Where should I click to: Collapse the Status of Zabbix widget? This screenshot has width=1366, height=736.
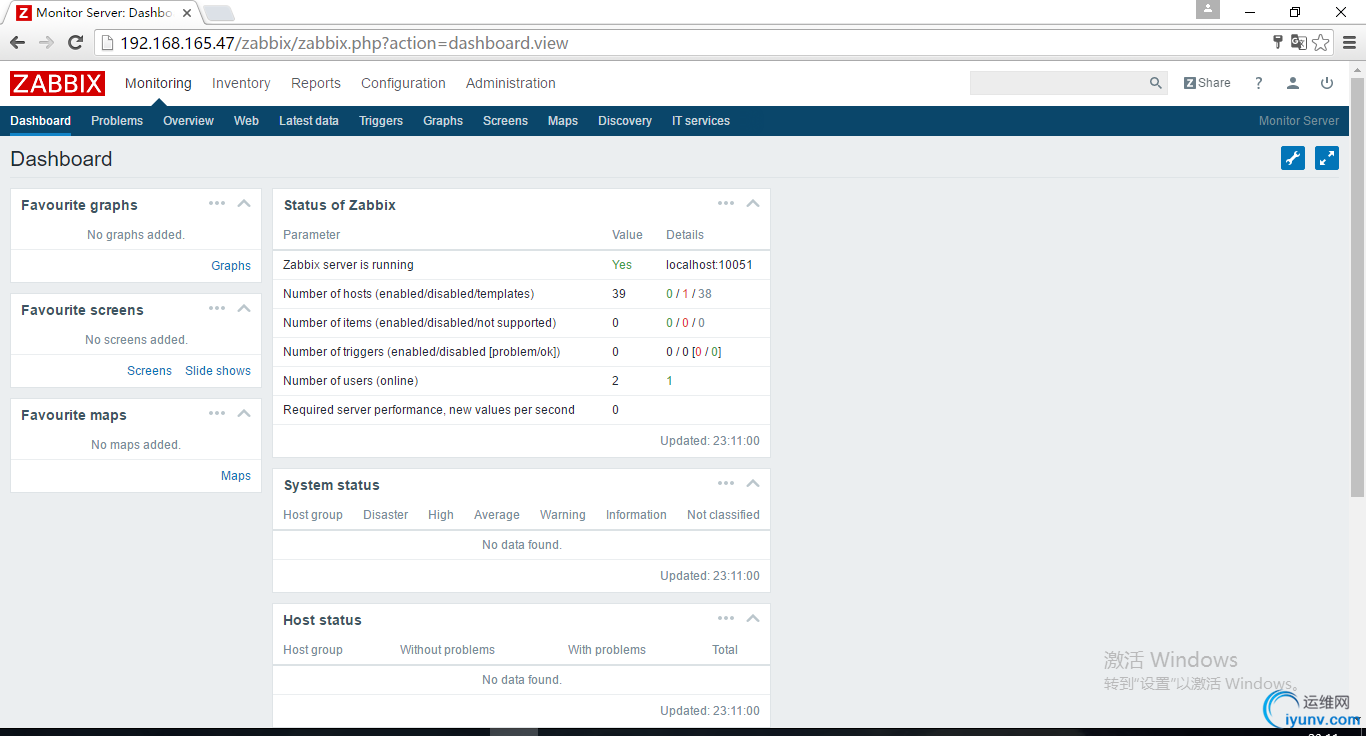pos(753,203)
